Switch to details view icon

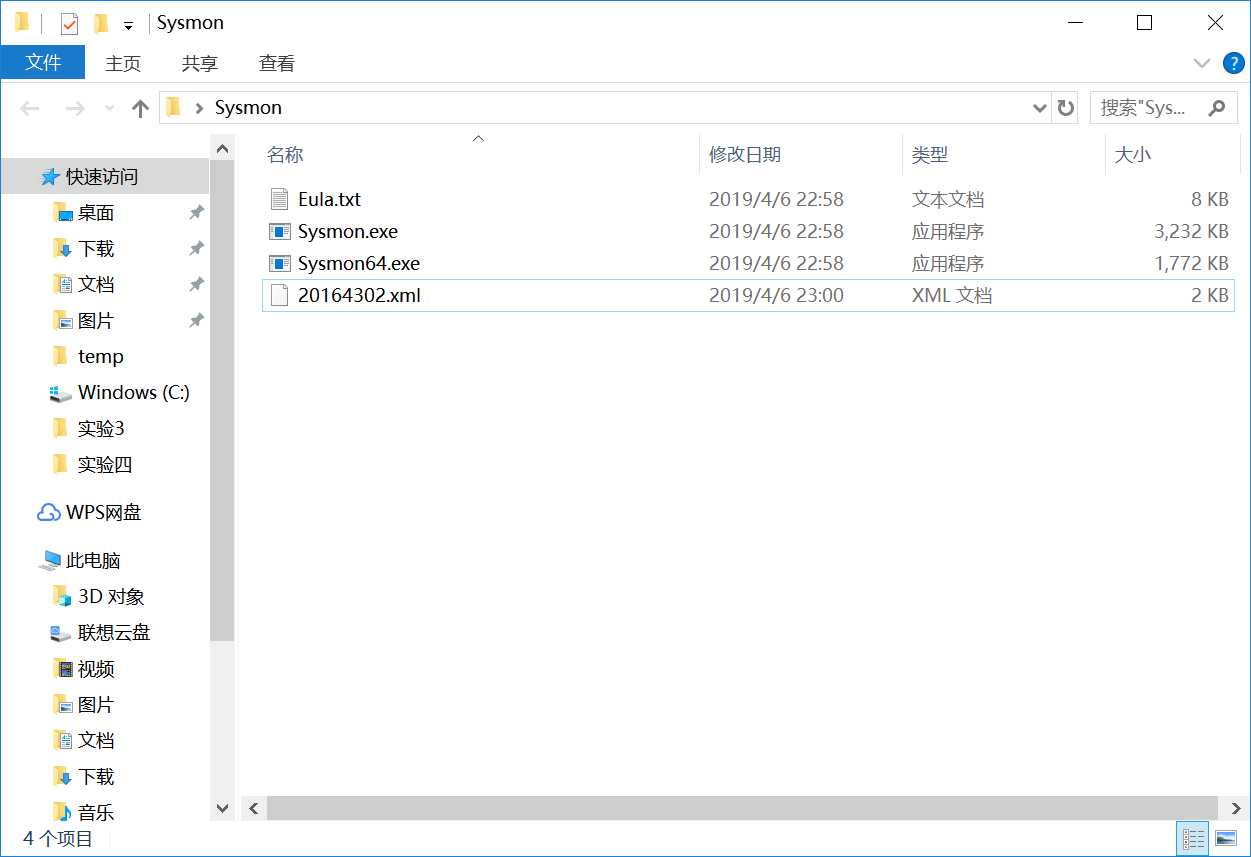coord(1194,839)
